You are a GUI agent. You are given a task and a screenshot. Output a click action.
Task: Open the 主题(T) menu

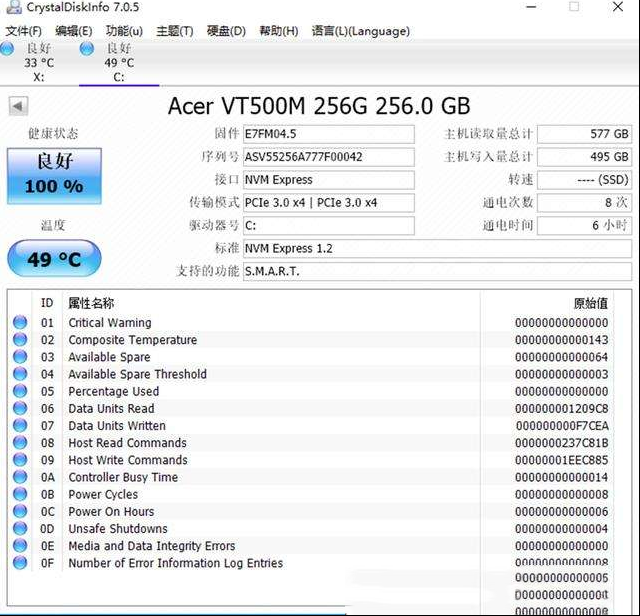175,31
